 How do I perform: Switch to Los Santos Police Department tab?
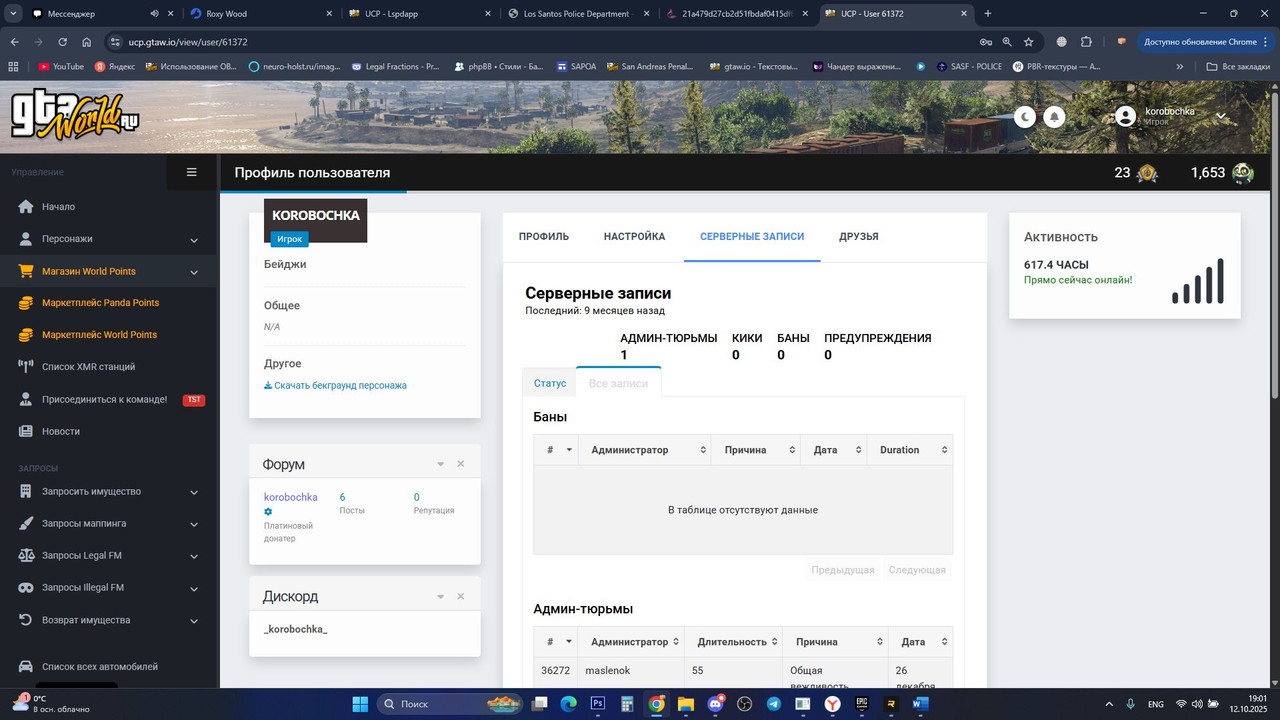pos(578,14)
